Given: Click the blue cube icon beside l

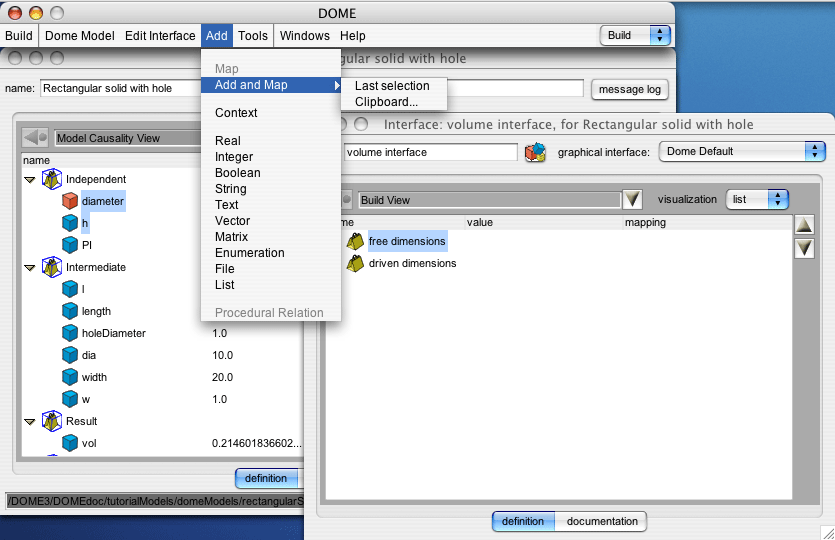Looking at the screenshot, I should point(70,289).
